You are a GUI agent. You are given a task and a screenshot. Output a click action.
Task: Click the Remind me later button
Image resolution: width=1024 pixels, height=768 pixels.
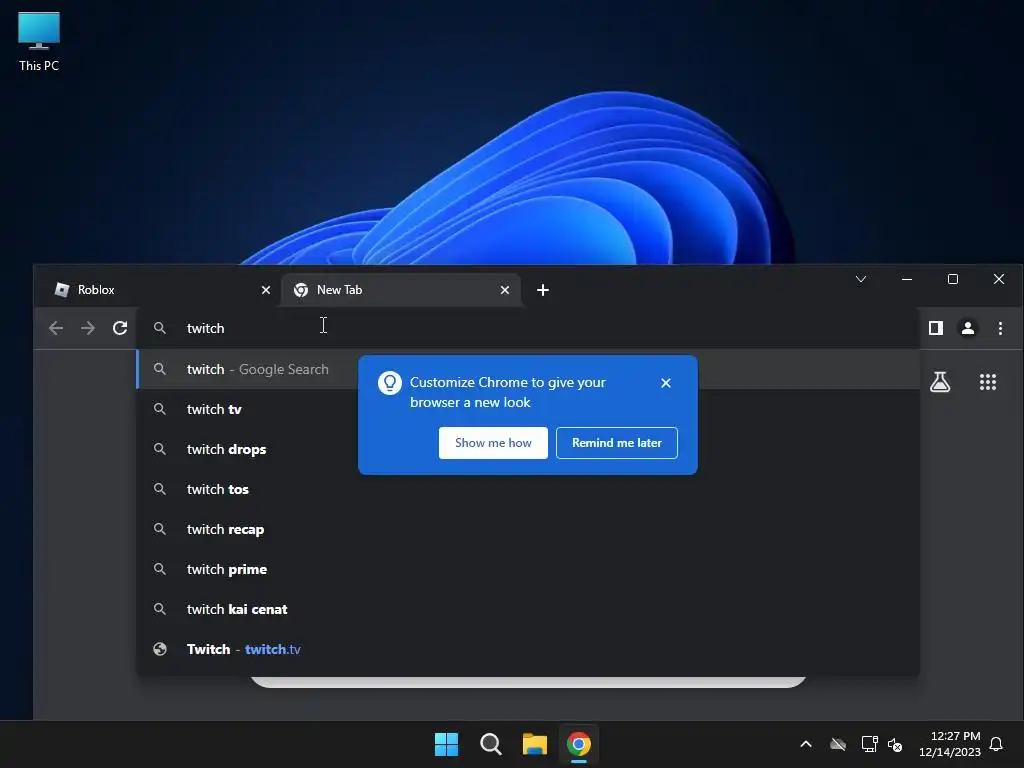pos(616,443)
